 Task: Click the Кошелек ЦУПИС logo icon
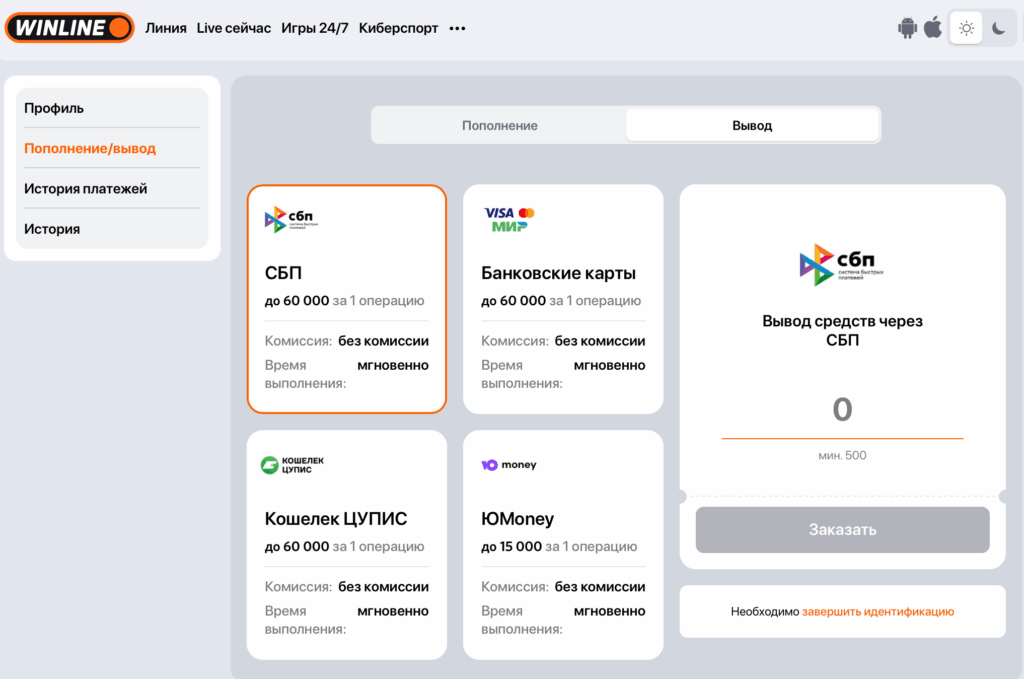(292, 465)
